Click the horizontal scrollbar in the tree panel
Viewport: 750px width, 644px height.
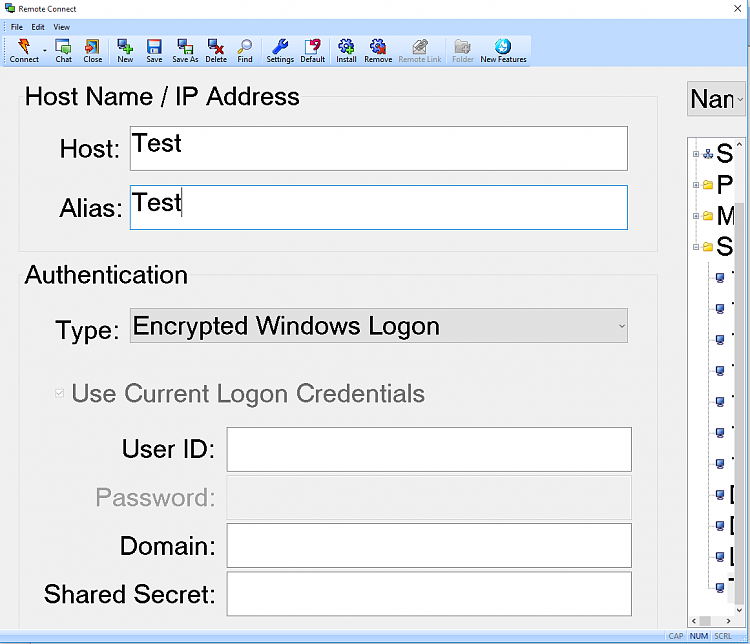[x=711, y=621]
